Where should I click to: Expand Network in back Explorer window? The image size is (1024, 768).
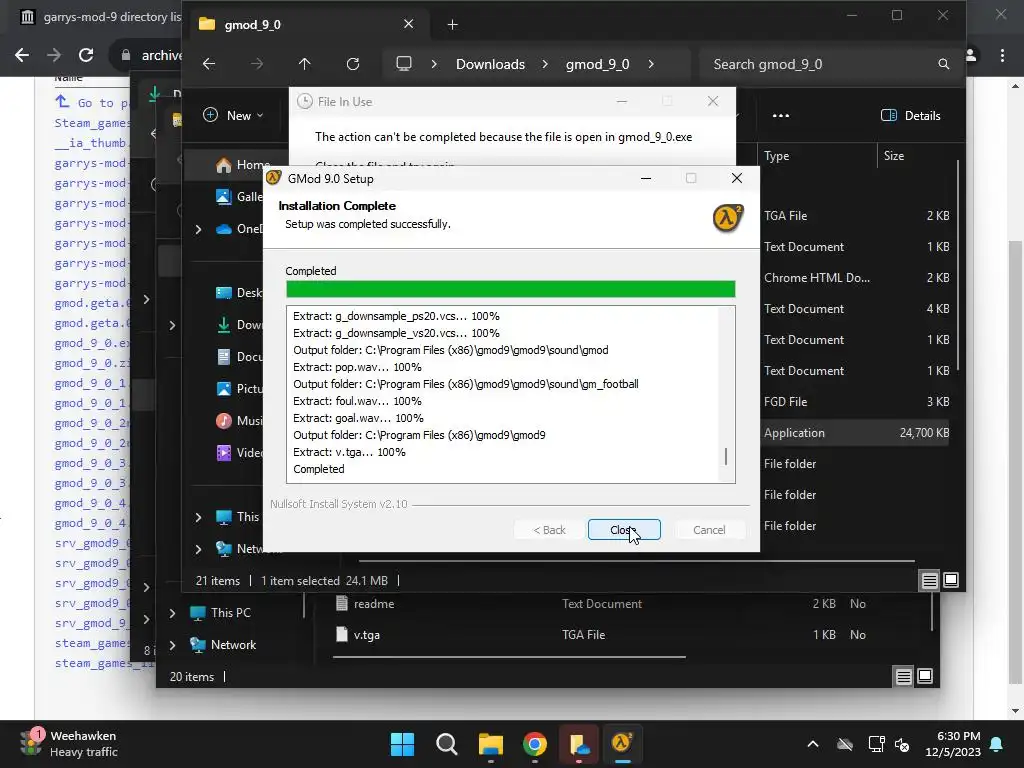click(172, 645)
